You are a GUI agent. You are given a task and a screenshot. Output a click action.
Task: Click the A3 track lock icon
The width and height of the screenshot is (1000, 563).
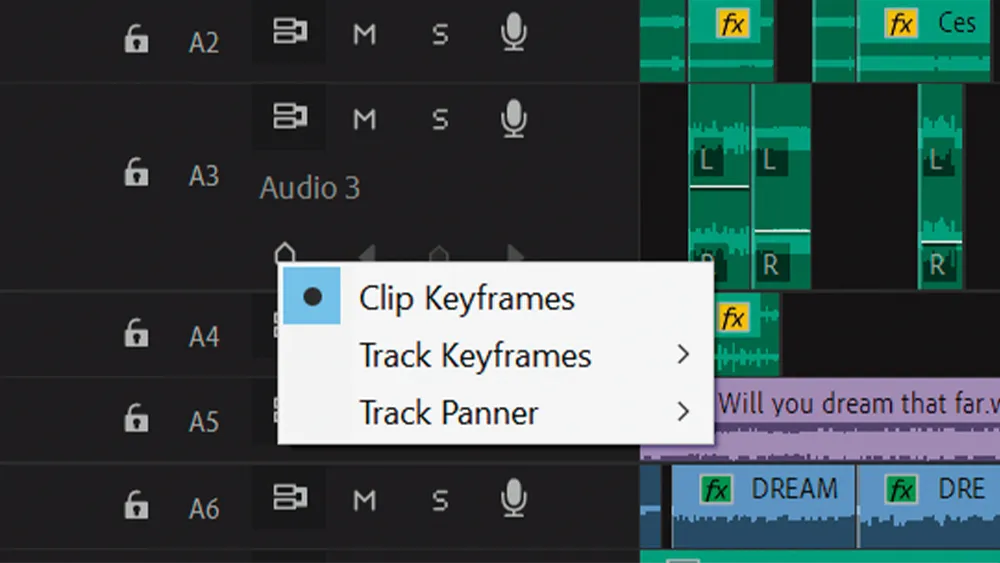click(x=135, y=173)
